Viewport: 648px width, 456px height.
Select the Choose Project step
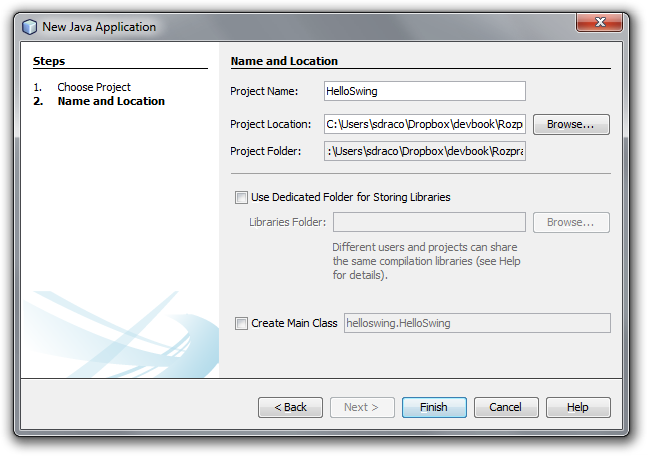94,87
